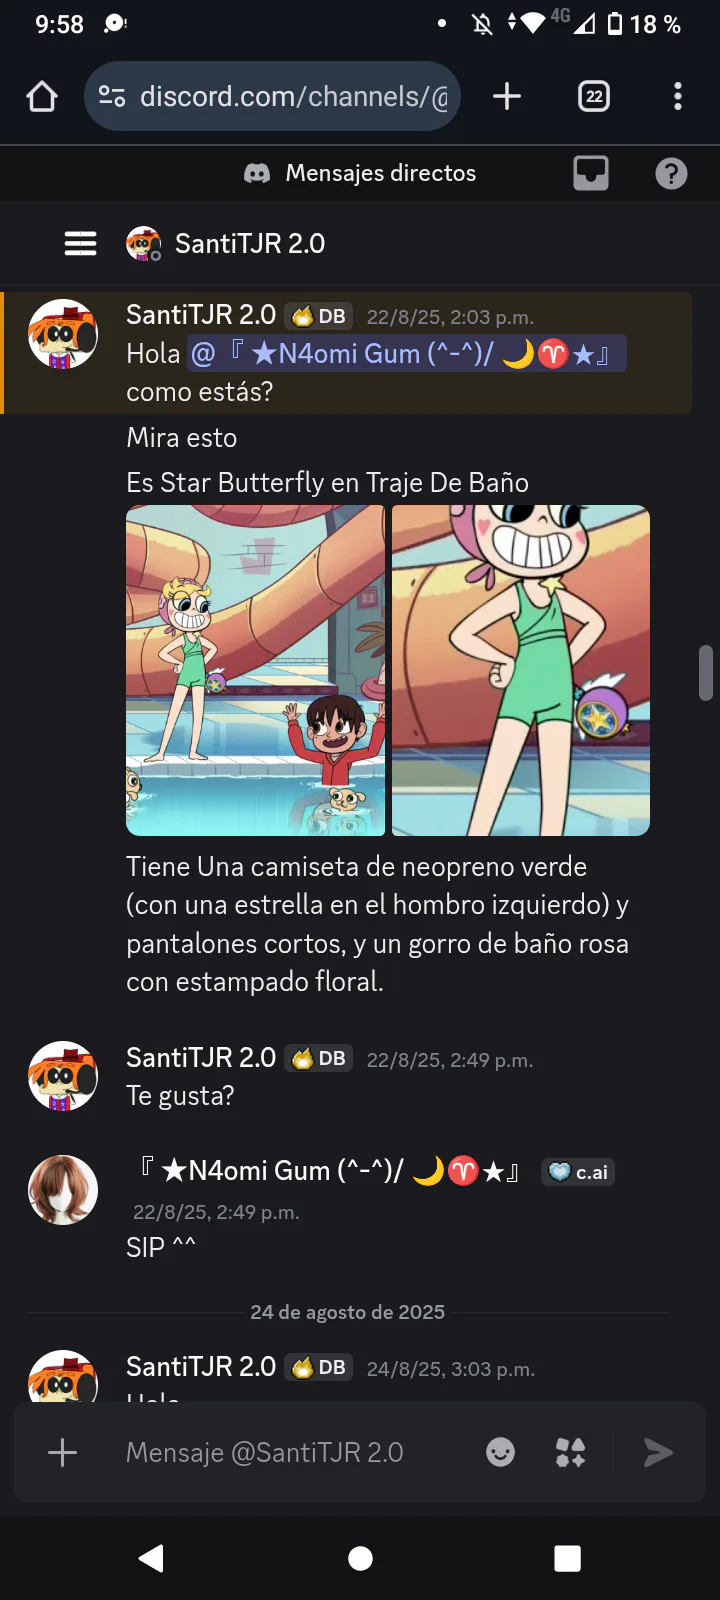Send message with arrow icon
The image size is (720, 1600).
[657, 1452]
